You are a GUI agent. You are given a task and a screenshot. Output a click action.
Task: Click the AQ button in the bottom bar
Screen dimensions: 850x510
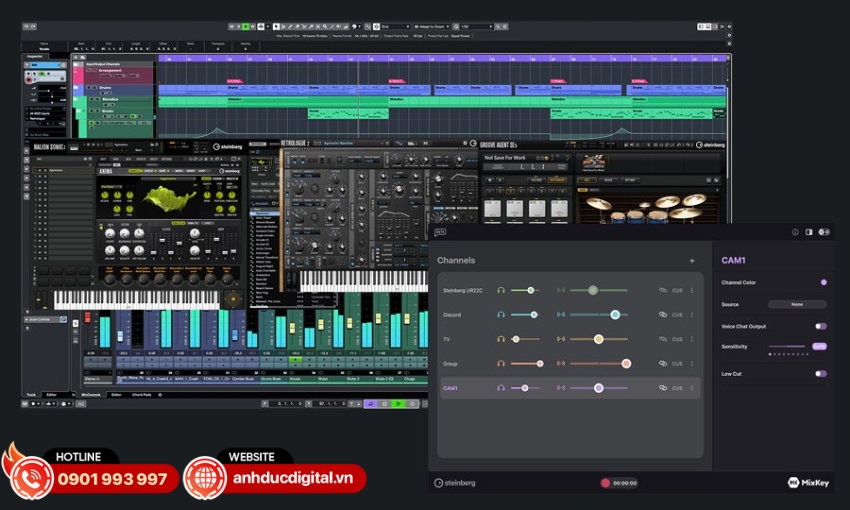coord(80,404)
